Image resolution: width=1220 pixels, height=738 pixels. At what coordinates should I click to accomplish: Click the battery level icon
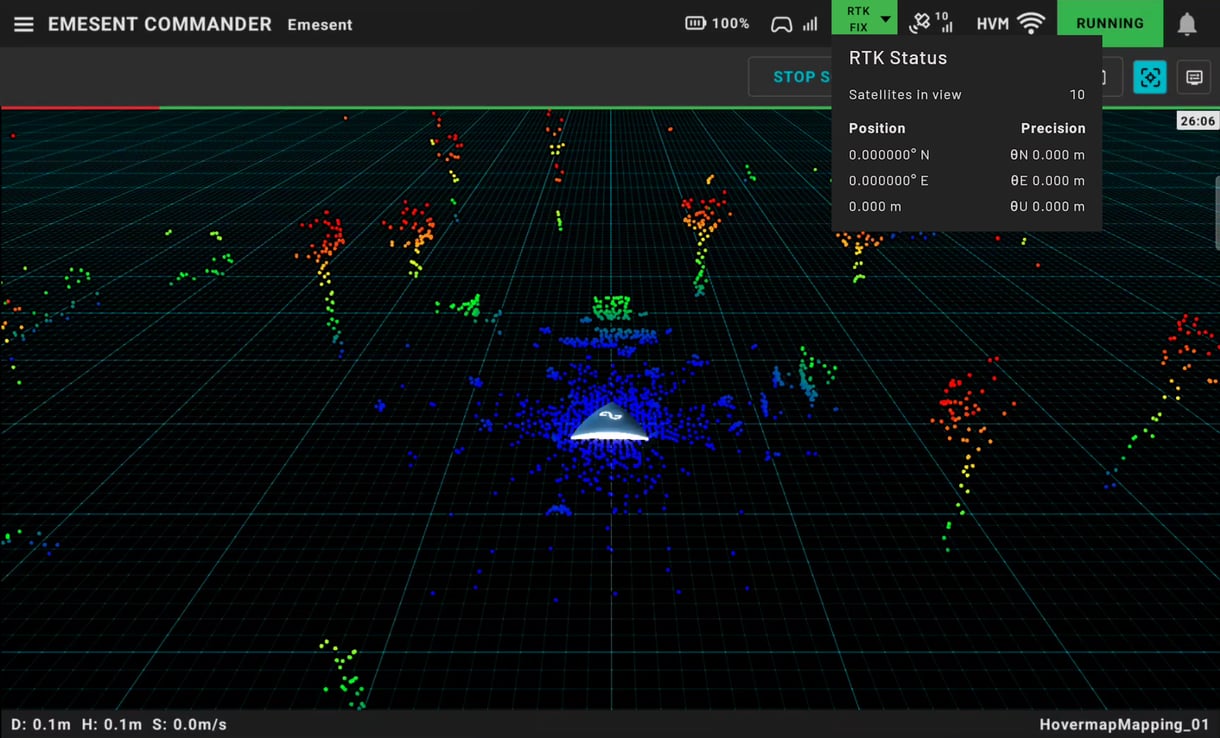click(x=695, y=23)
